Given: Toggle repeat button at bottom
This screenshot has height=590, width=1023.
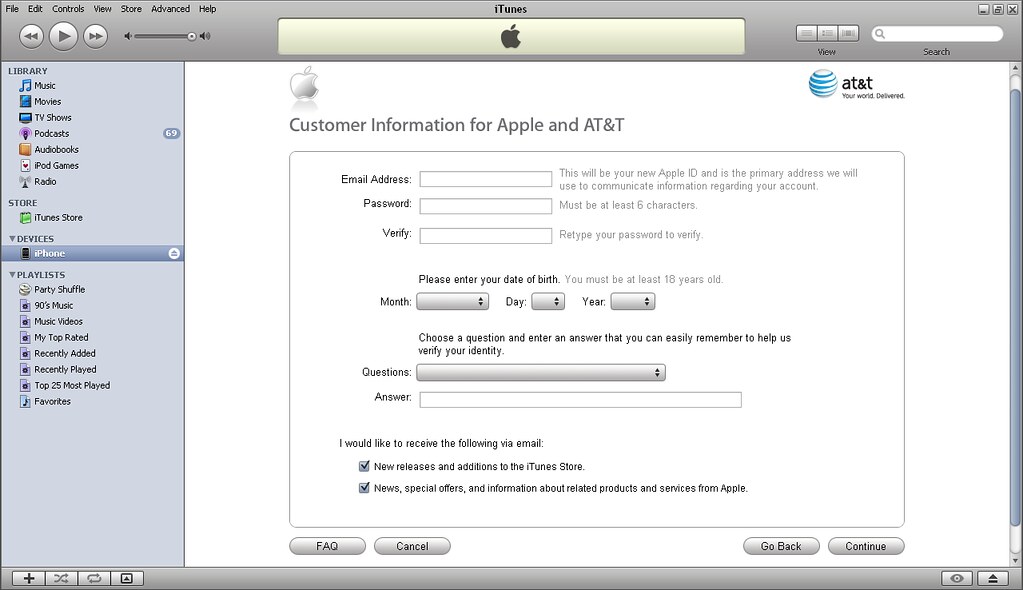Looking at the screenshot, I should 94,578.
